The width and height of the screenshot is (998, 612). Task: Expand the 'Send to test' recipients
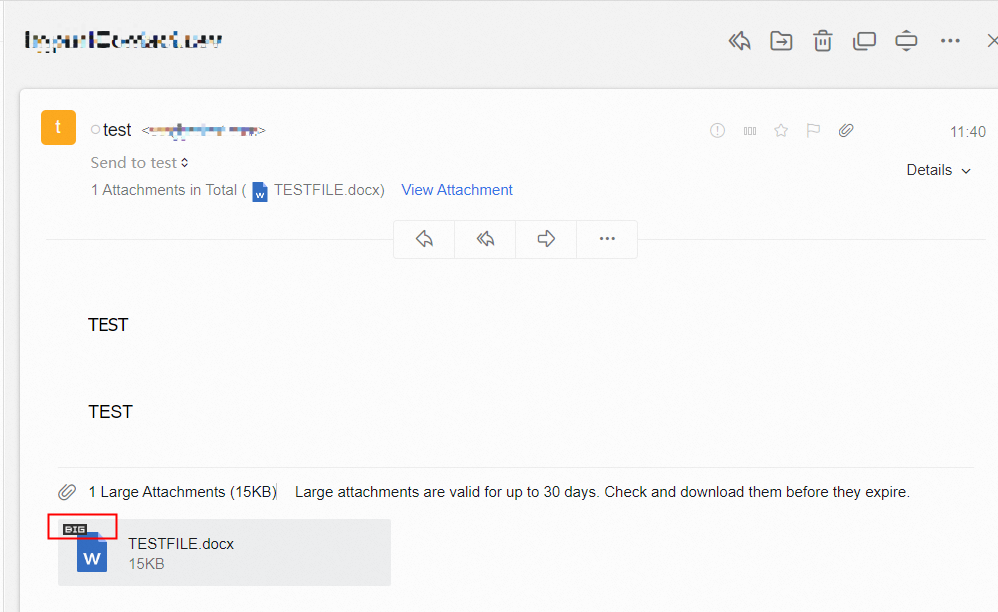(139, 163)
